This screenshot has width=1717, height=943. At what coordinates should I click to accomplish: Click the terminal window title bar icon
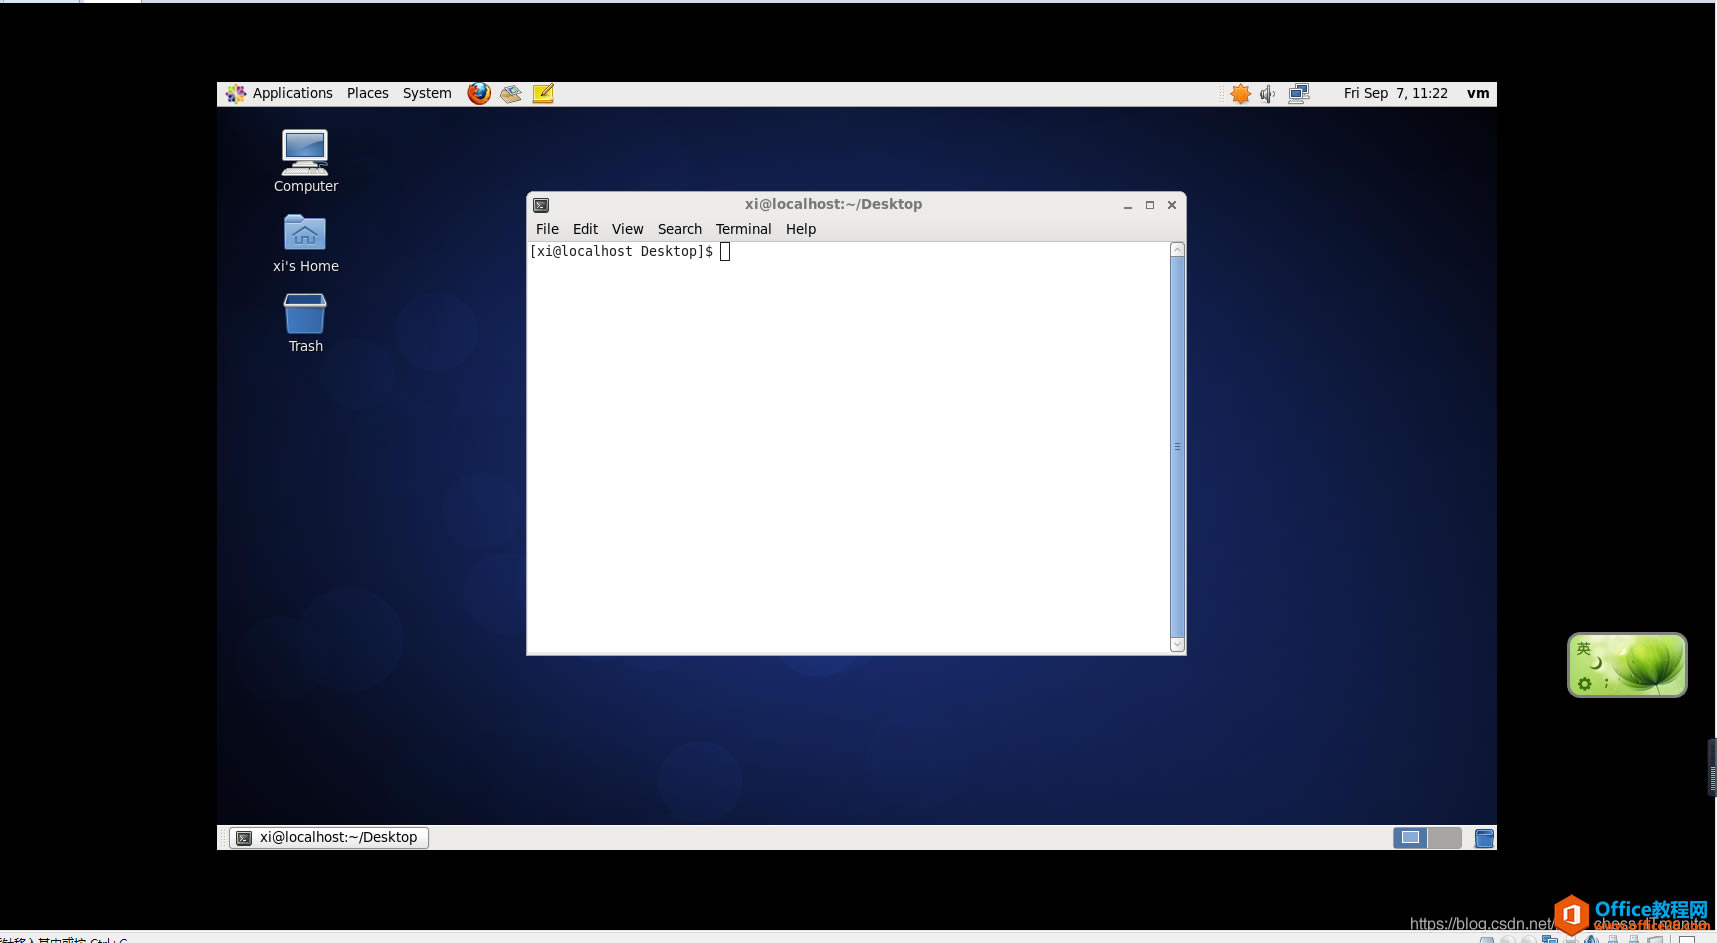pos(541,205)
